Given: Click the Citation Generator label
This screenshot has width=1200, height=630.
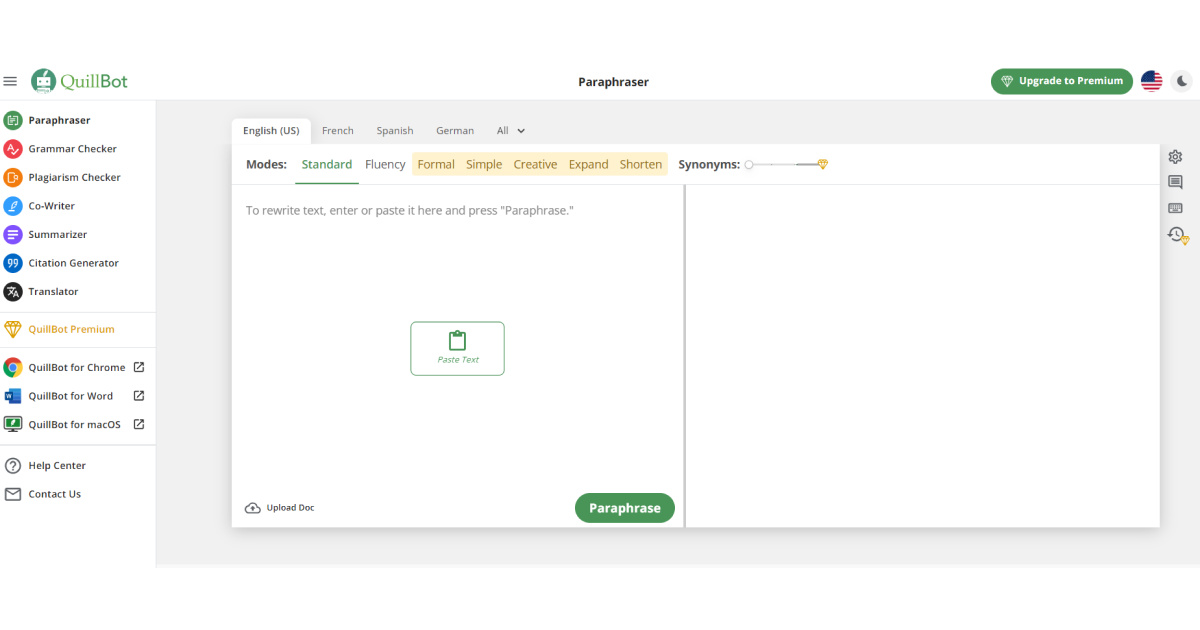Looking at the screenshot, I should point(74,263).
